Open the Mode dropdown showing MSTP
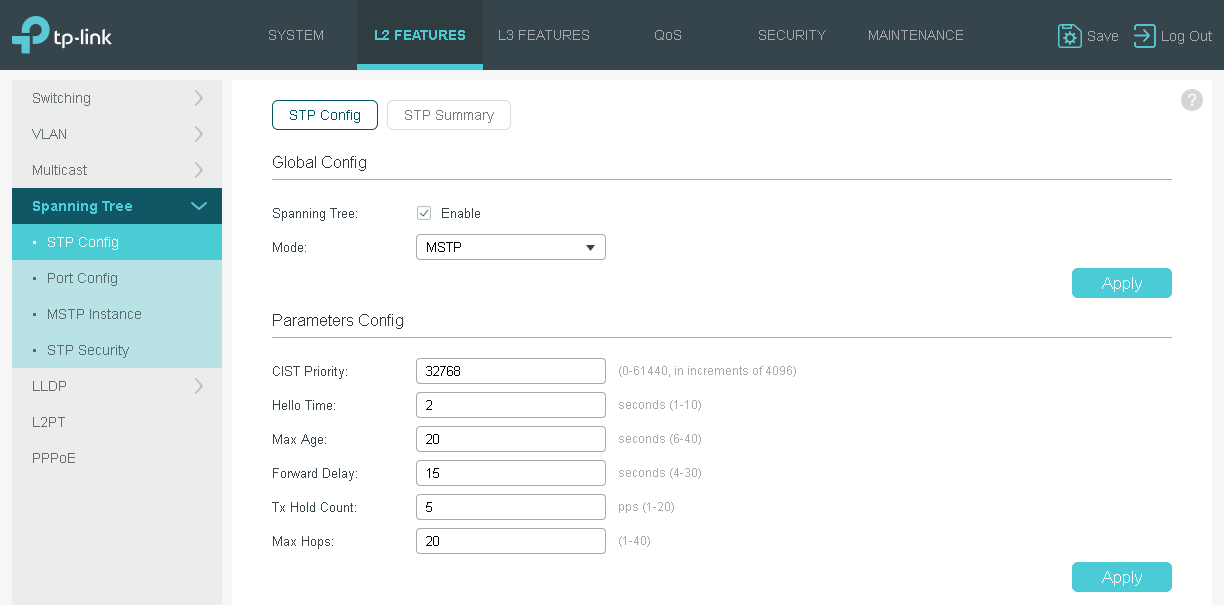1224x605 pixels. pos(511,247)
